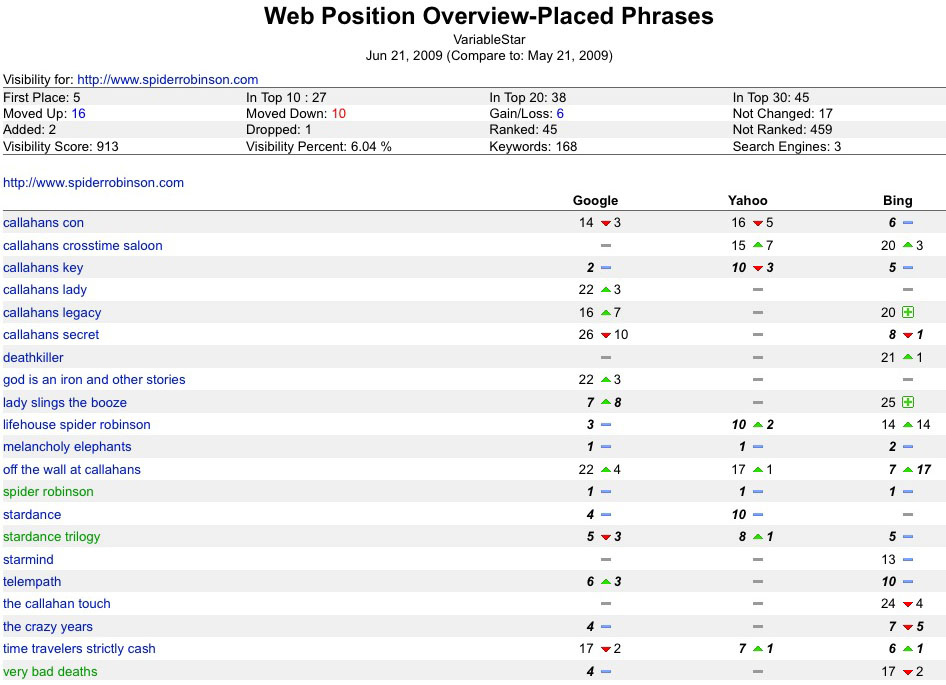Viewport: 946px width, 685px height.
Task: Click green up arrow in deathkiller Bing cell
Action: [907, 357]
